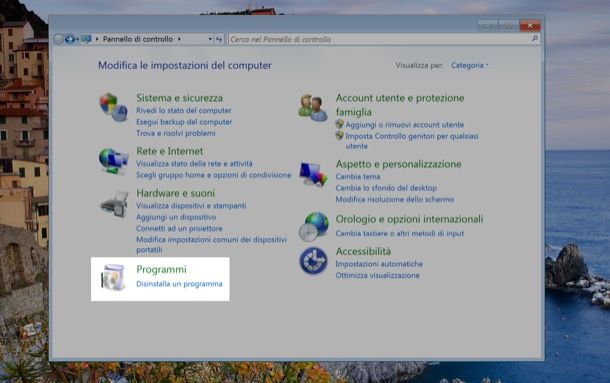Open the Account utente people icon

point(313,108)
